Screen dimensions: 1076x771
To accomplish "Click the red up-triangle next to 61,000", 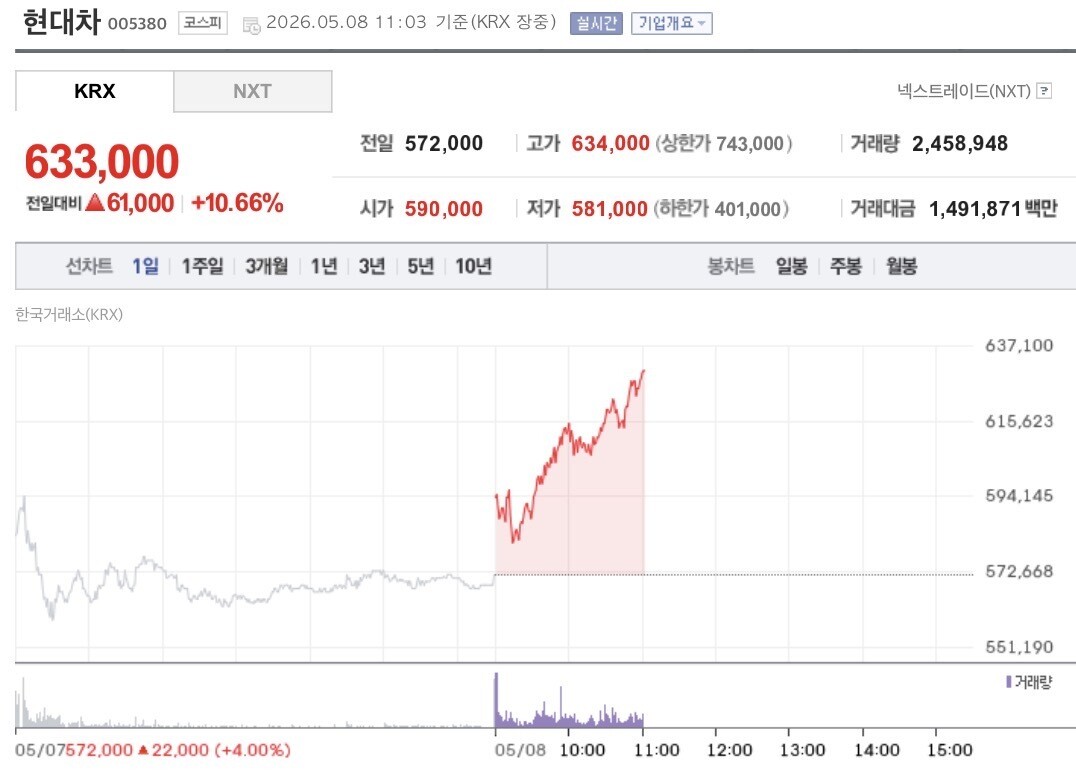I will pyautogui.click(x=95, y=202).
